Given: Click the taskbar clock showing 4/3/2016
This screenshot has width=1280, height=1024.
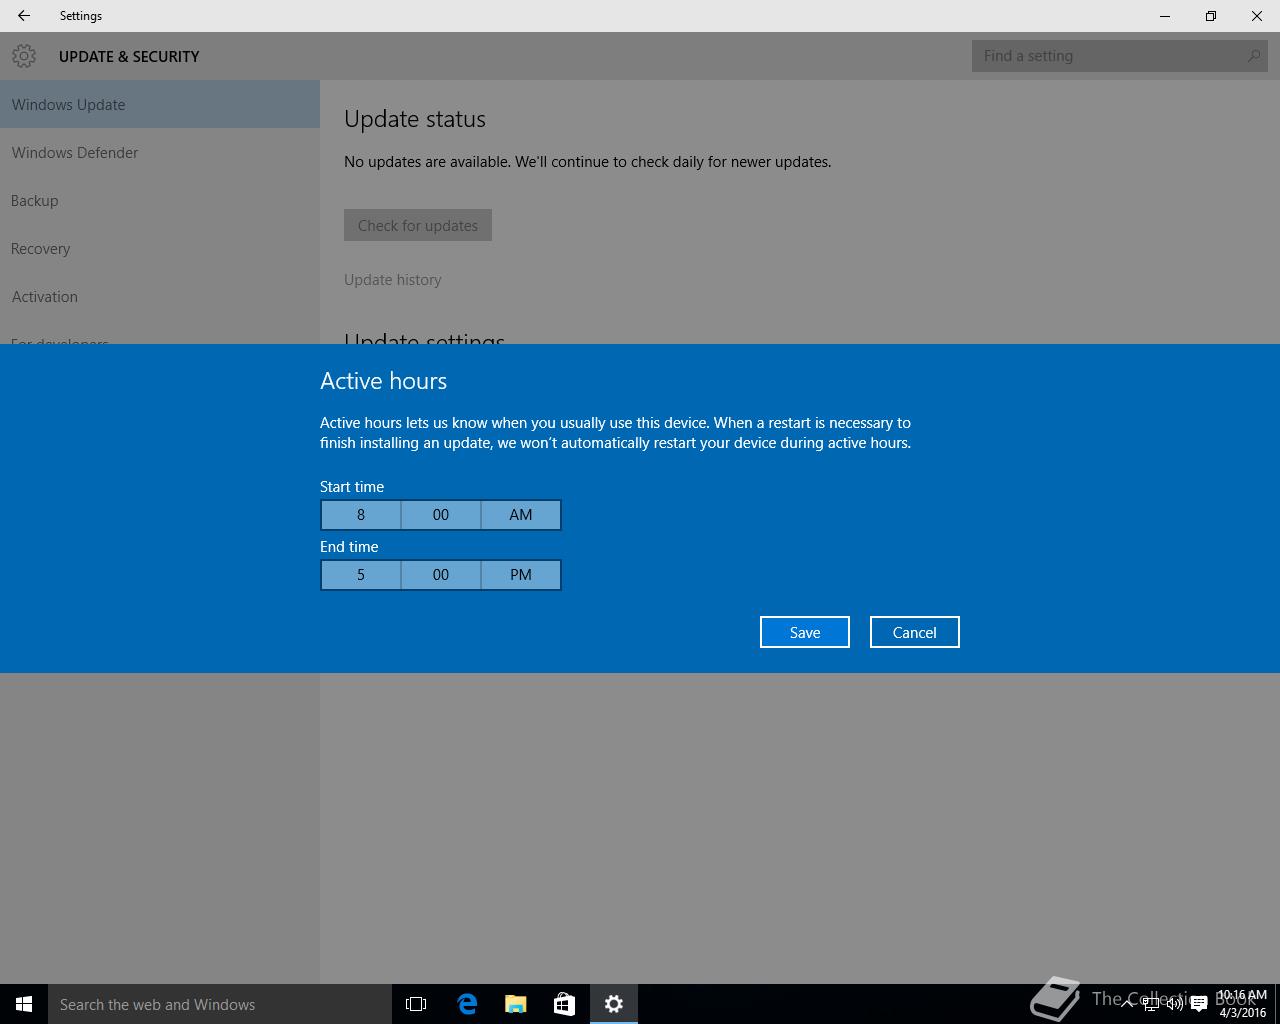Looking at the screenshot, I should 1242,1004.
